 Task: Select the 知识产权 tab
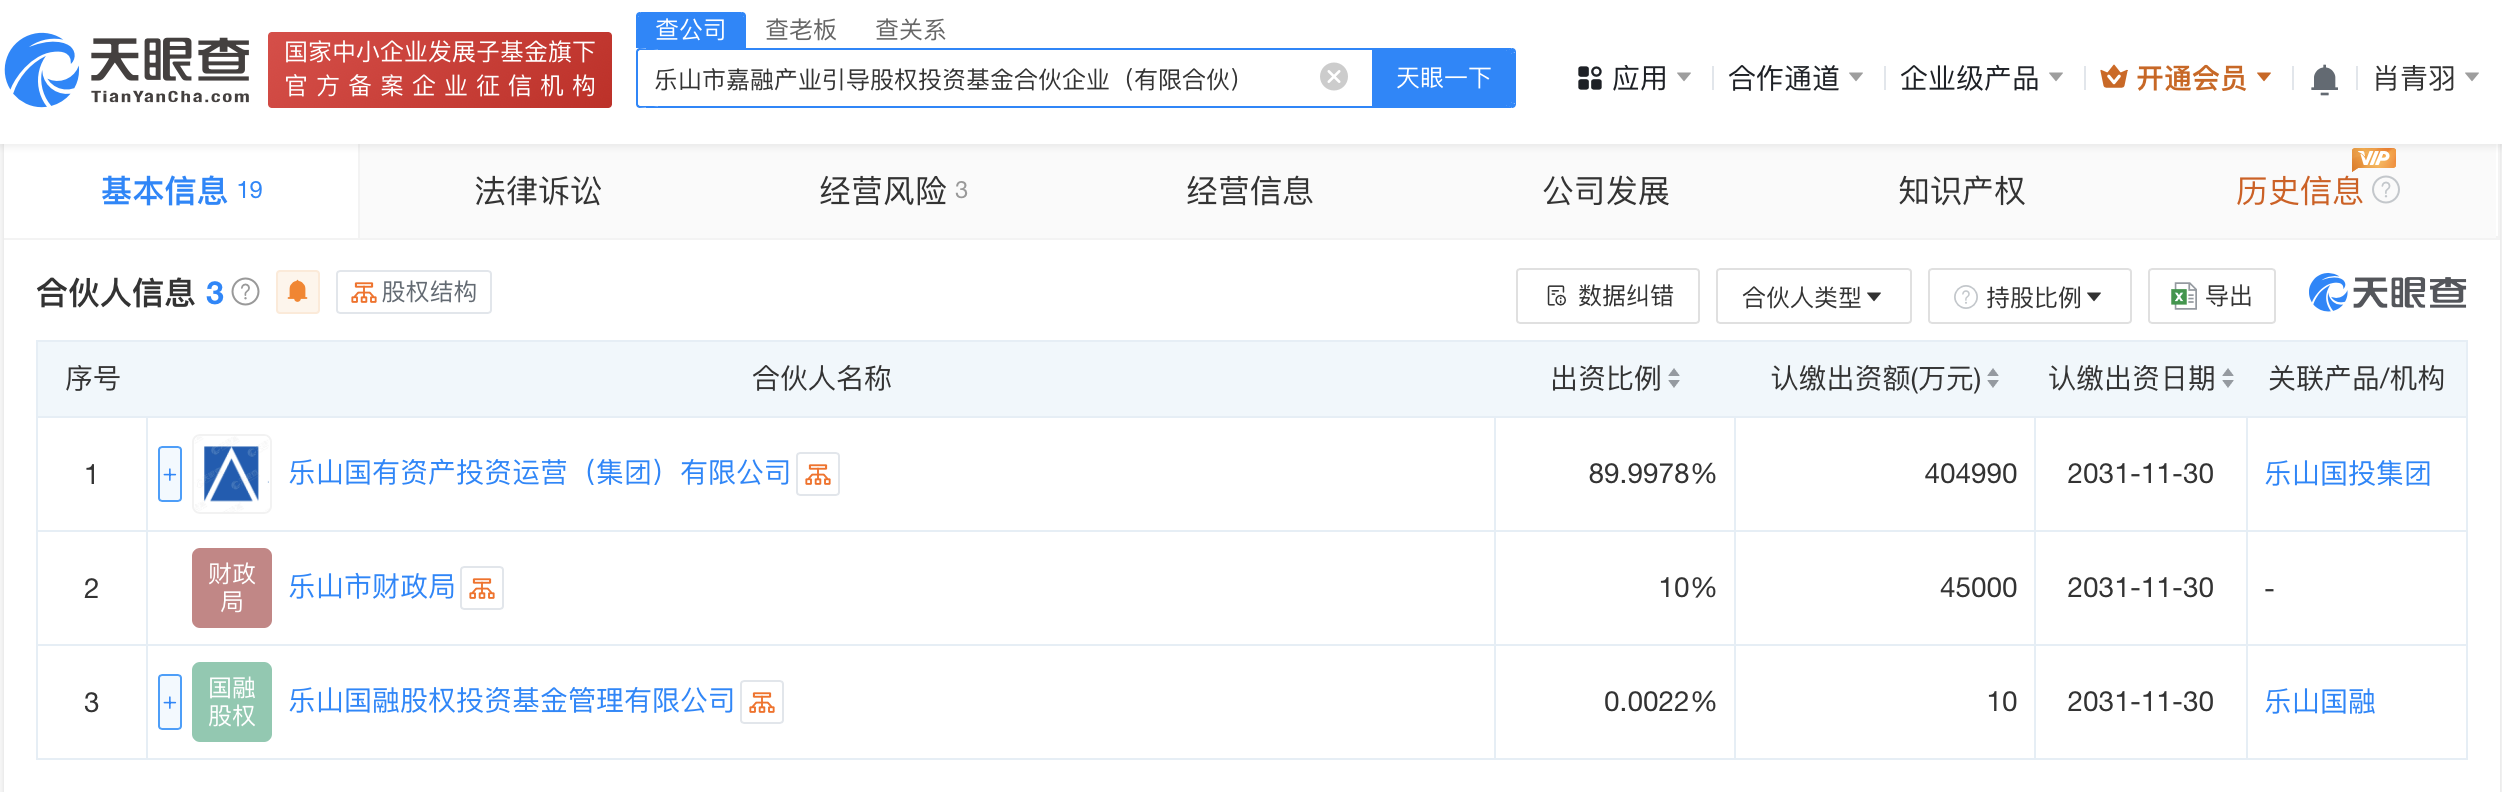[1962, 190]
